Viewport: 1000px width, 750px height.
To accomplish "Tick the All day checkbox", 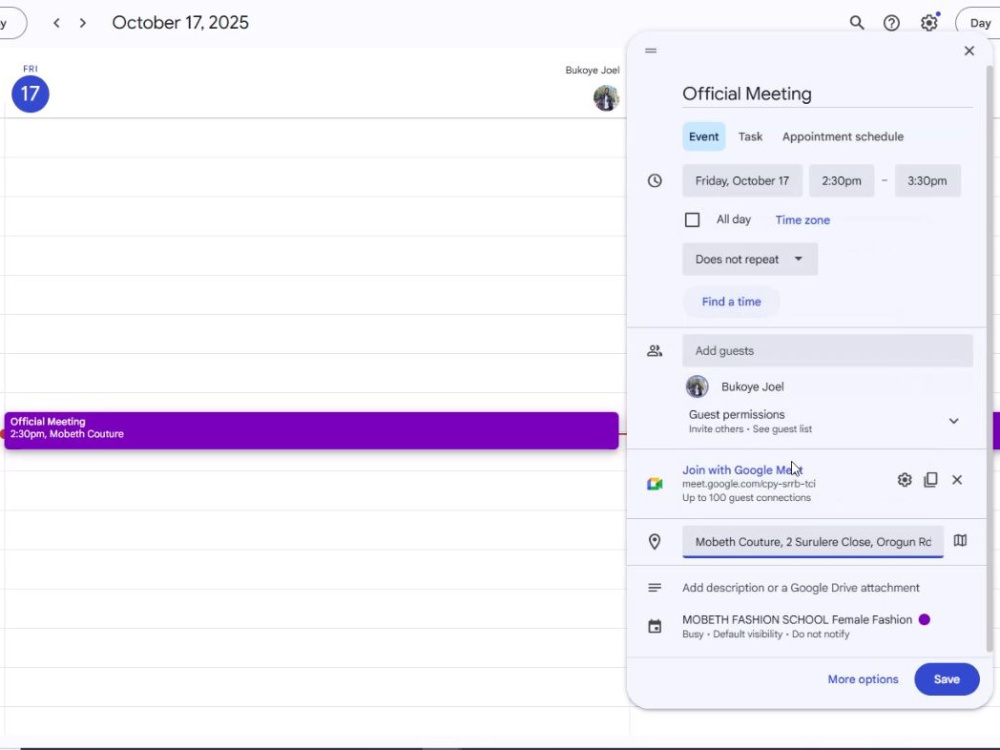I will (x=692, y=220).
